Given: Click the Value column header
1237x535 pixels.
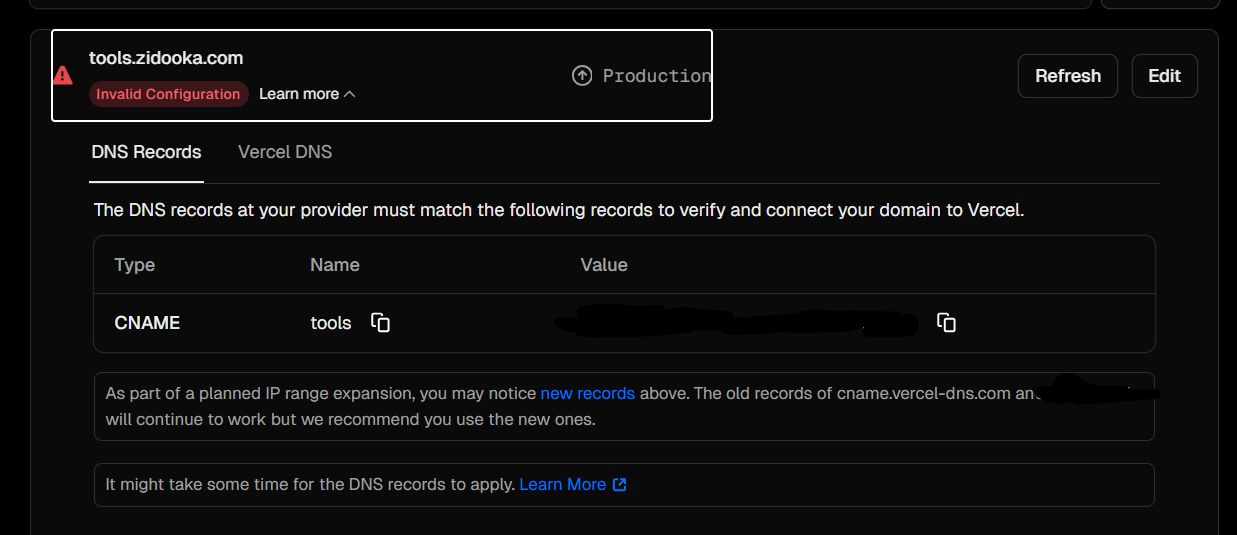Looking at the screenshot, I should 604,265.
